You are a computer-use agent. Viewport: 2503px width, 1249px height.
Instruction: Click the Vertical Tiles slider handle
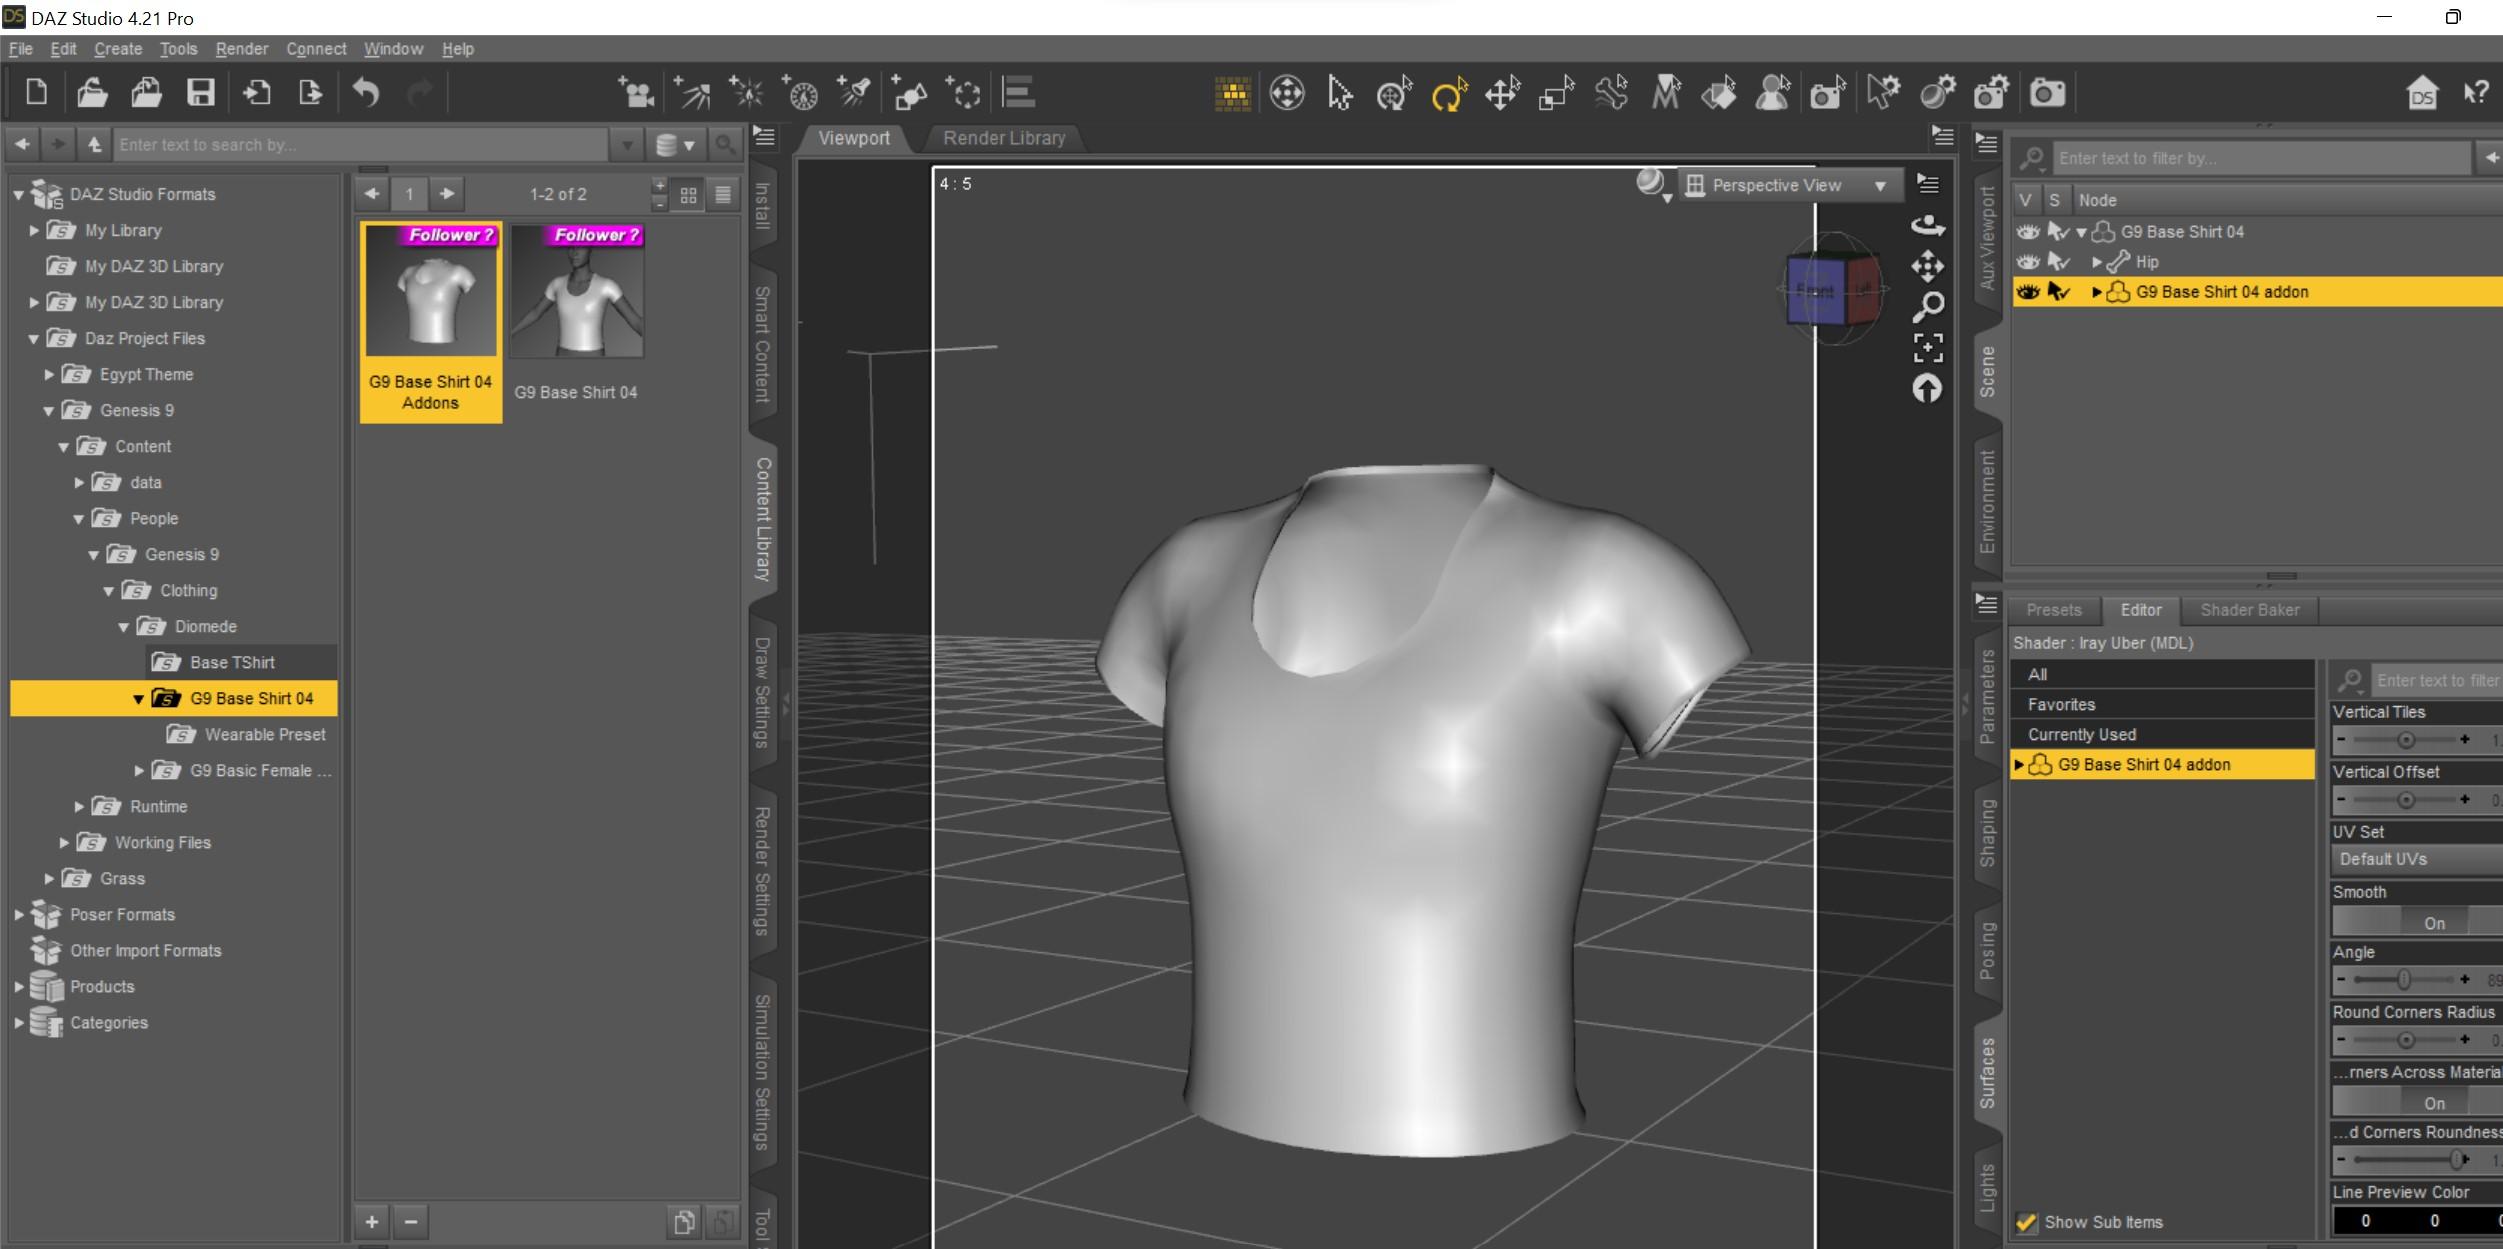pyautogui.click(x=2406, y=740)
